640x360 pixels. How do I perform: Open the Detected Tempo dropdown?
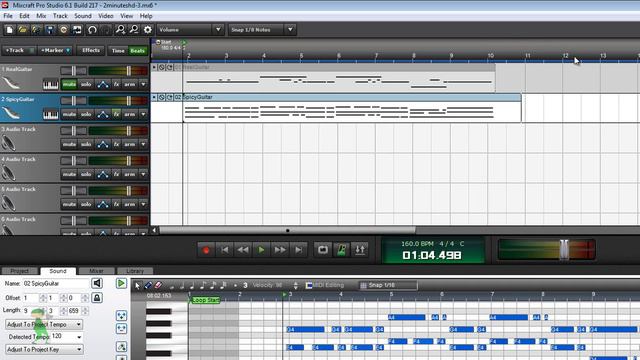(79, 337)
